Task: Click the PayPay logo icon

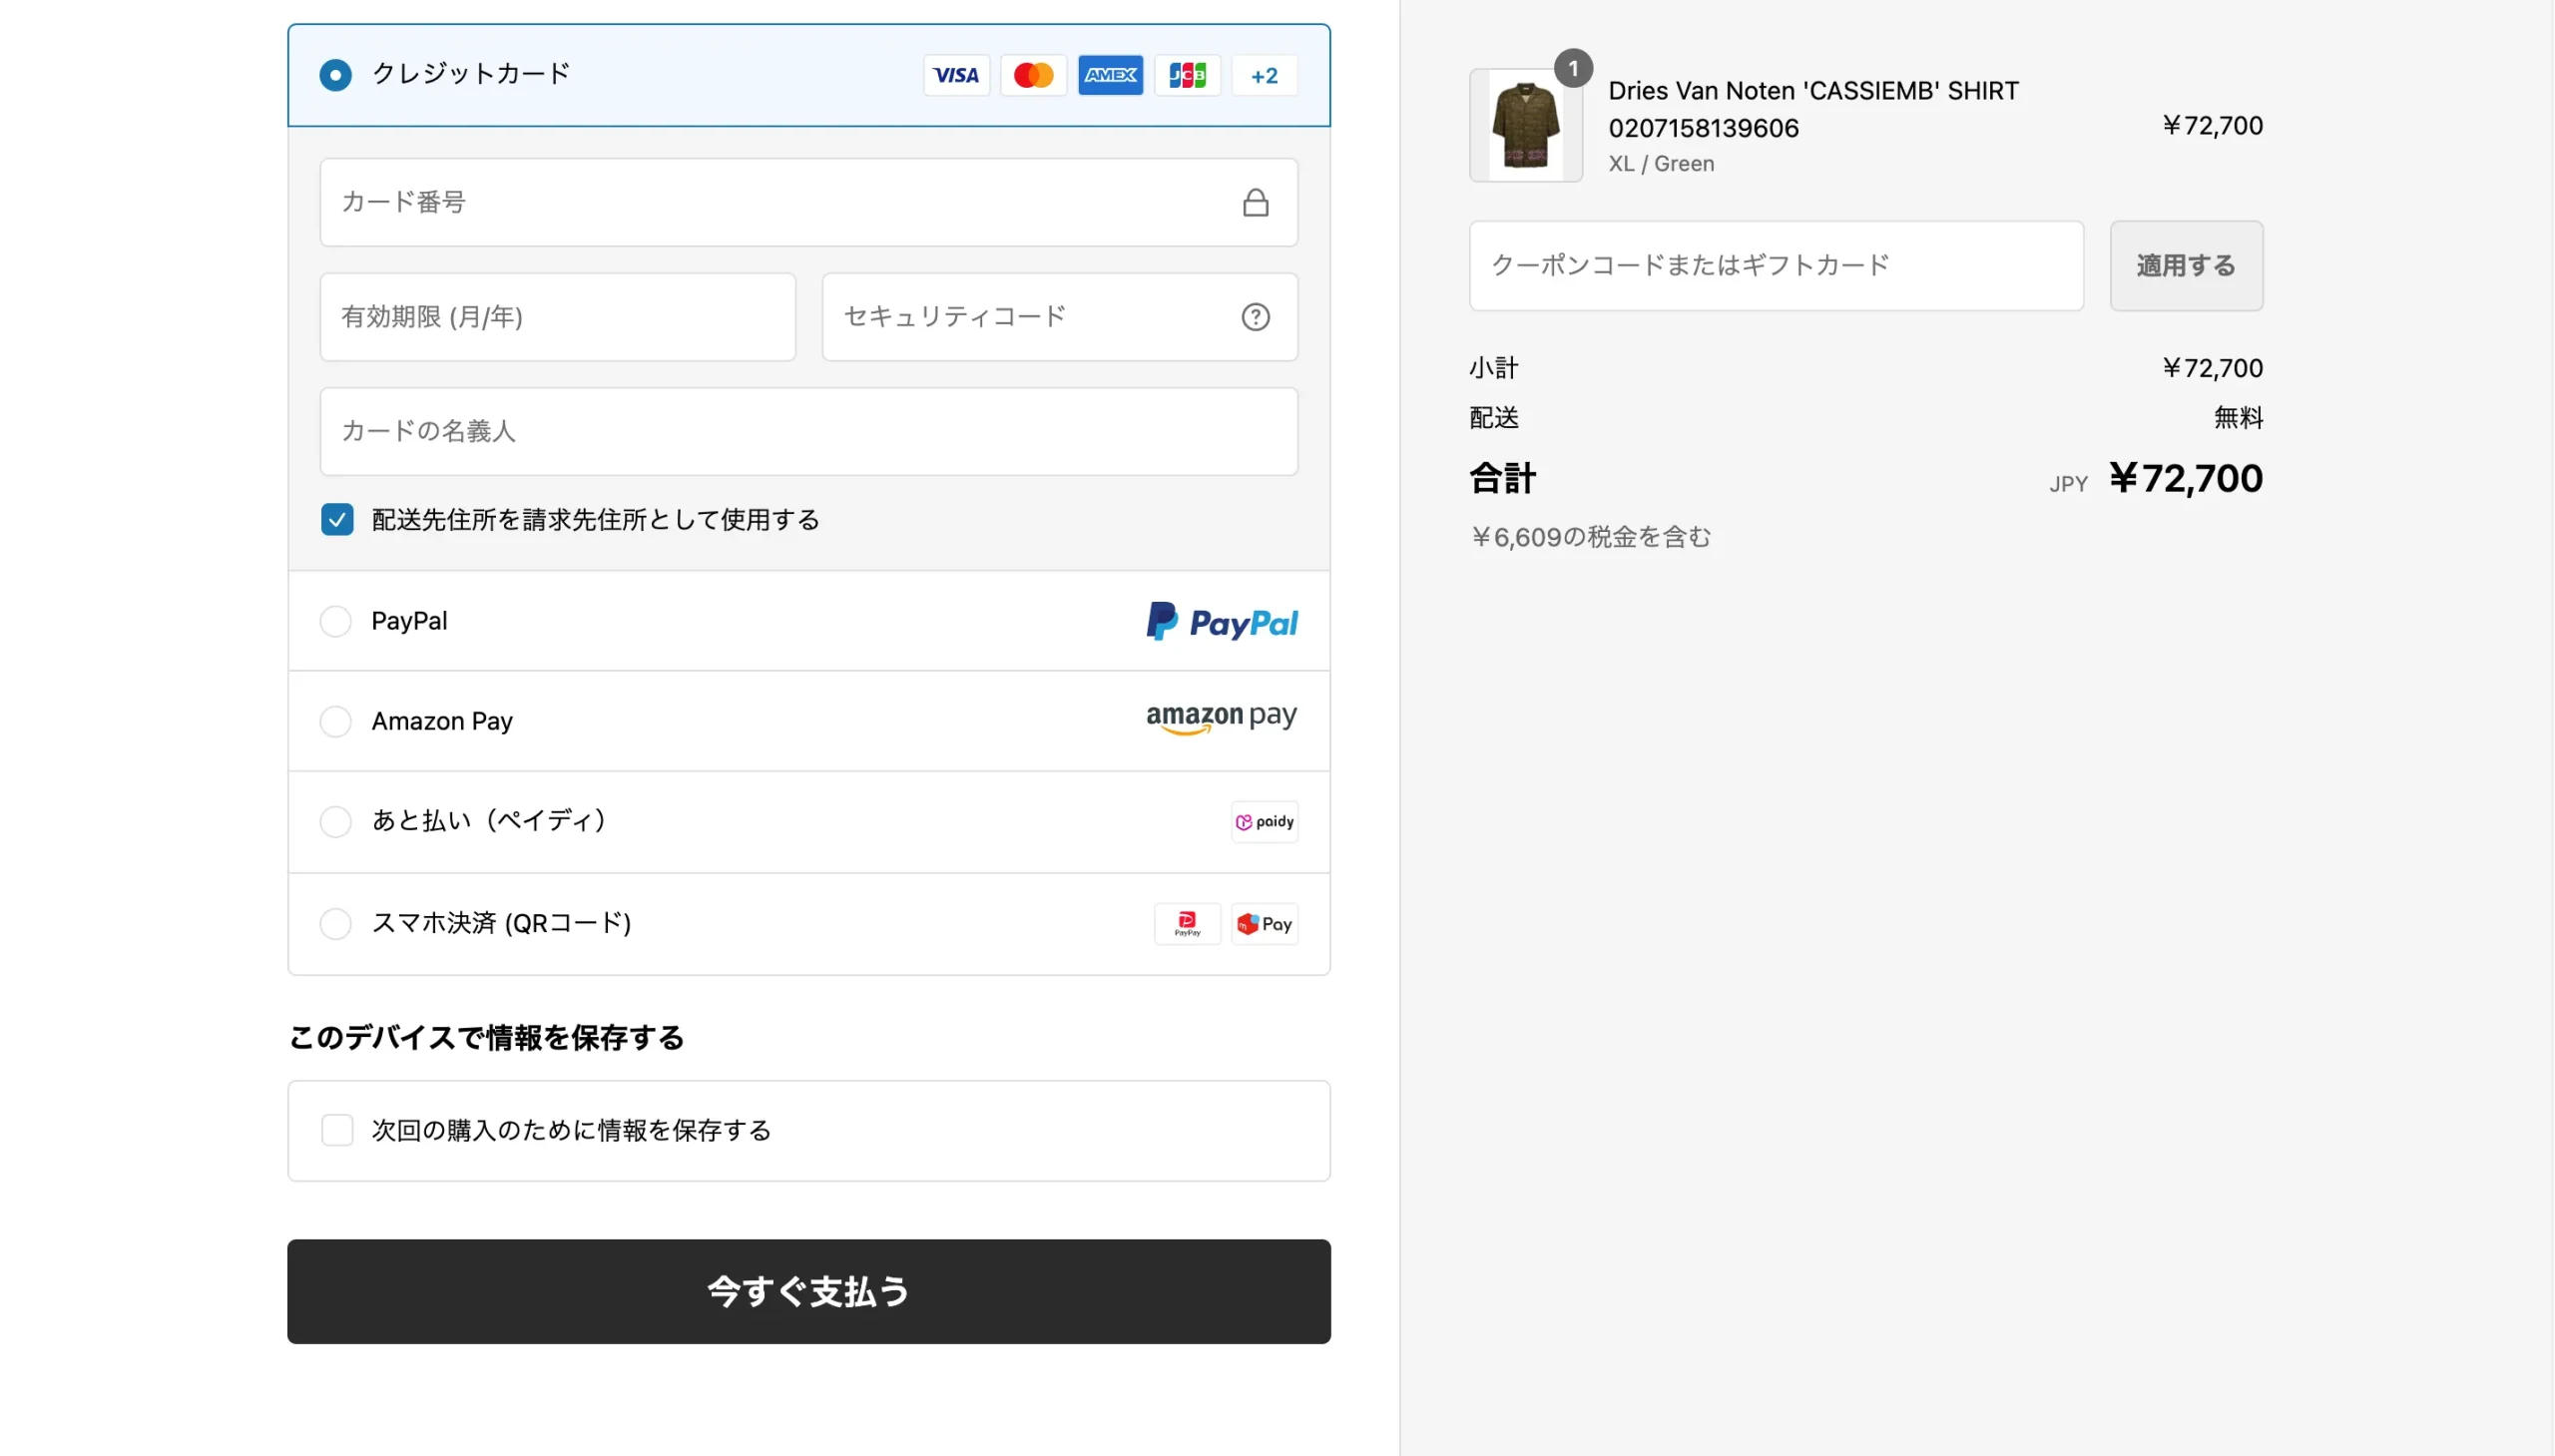Action: [1187, 923]
